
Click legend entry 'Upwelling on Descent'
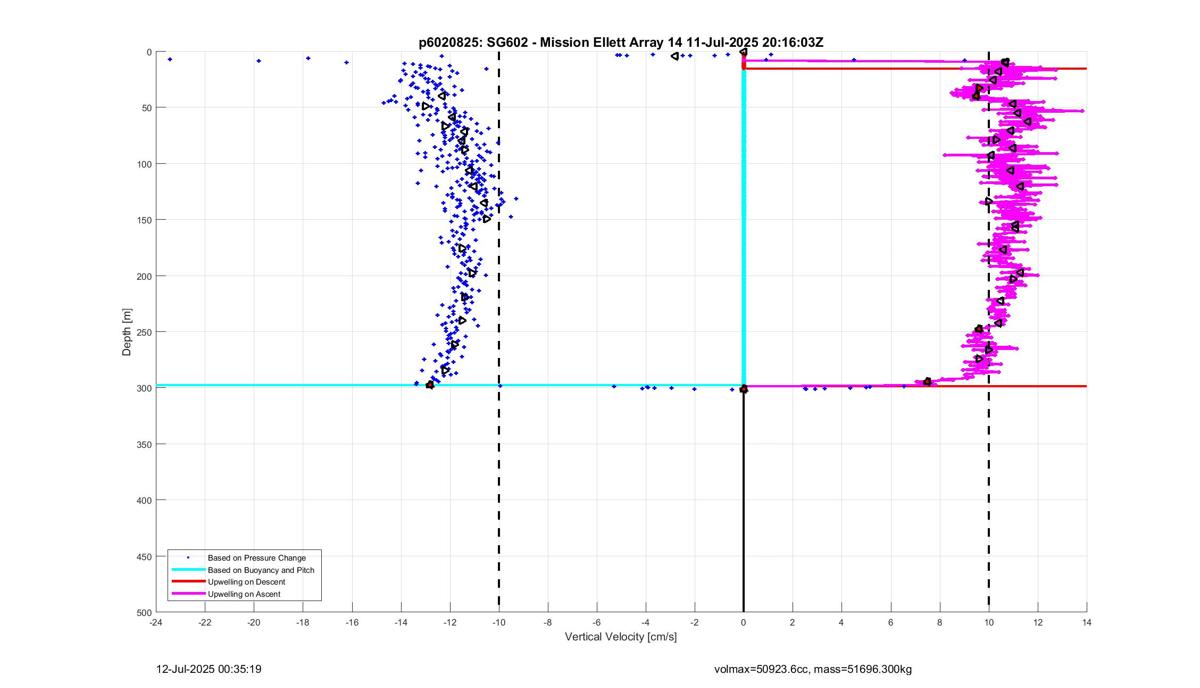point(248,581)
